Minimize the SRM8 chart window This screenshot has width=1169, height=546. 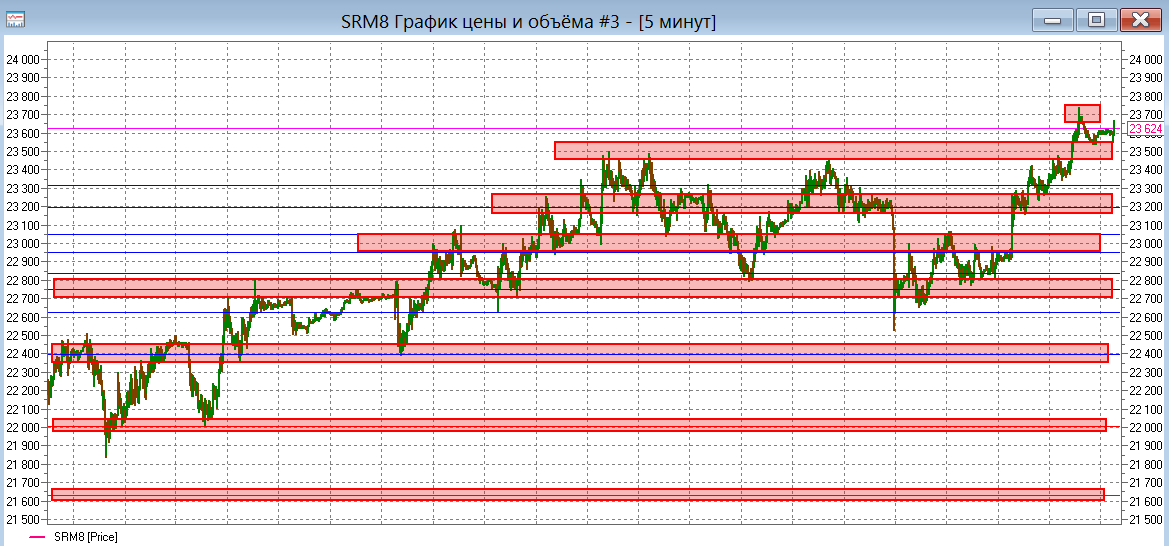coord(1053,20)
